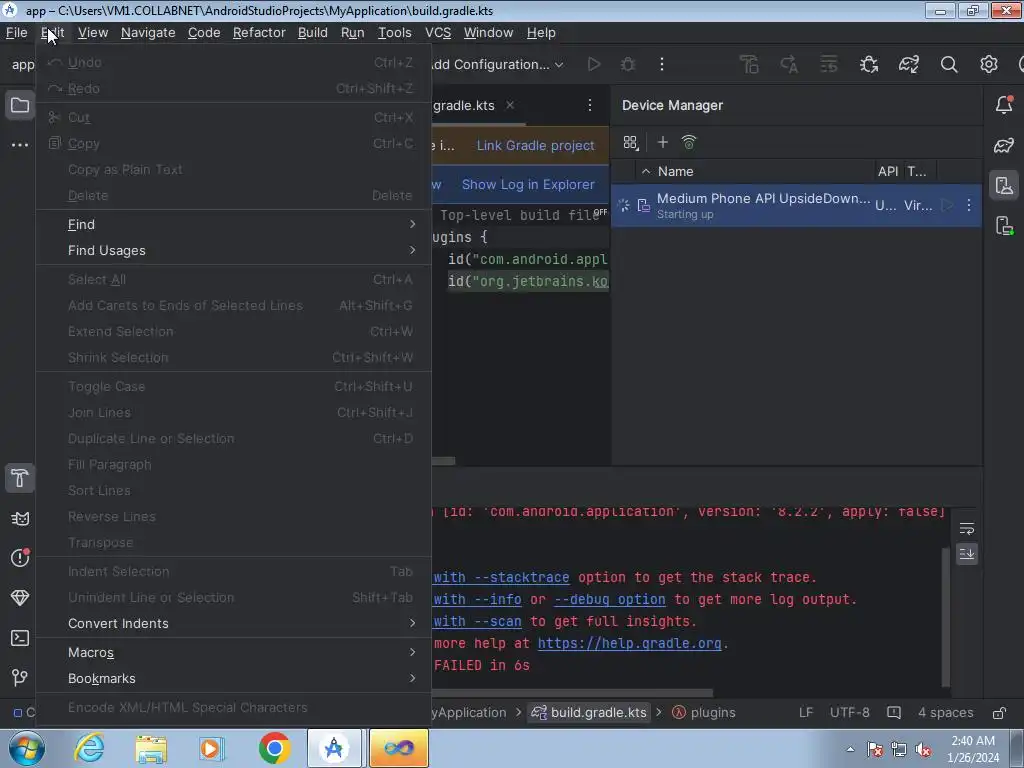Click the build output vertical scrollbar
This screenshot has width=1024, height=768.
946,617
